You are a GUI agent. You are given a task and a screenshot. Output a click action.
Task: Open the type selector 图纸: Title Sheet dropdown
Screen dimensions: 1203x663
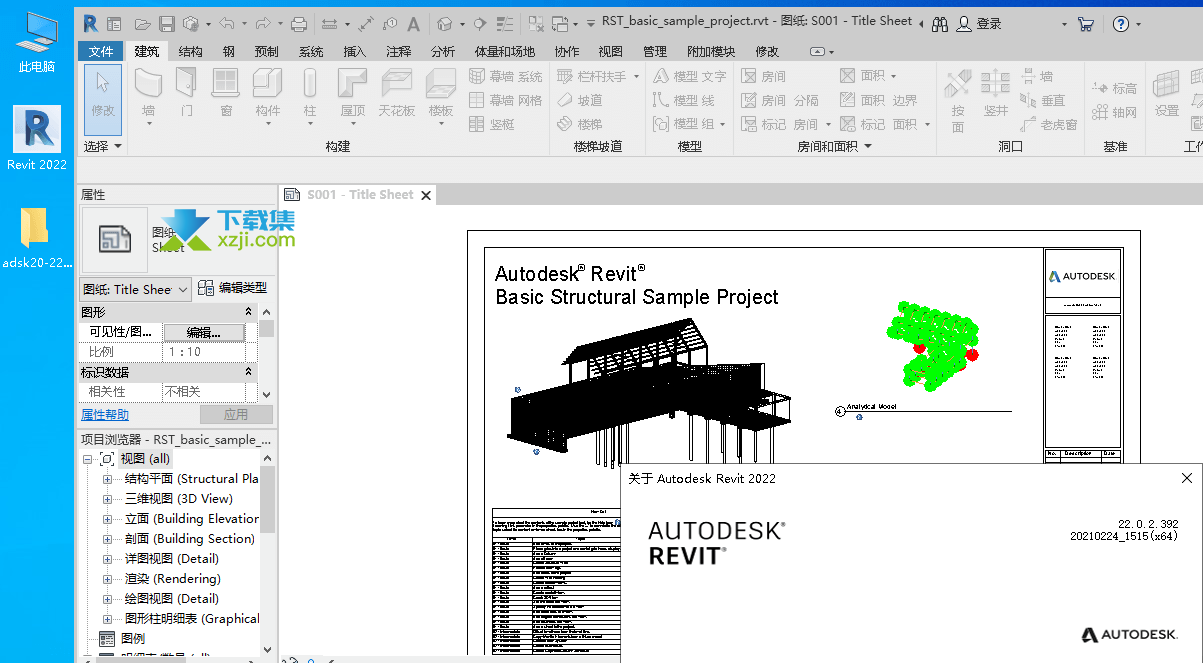click(135, 289)
